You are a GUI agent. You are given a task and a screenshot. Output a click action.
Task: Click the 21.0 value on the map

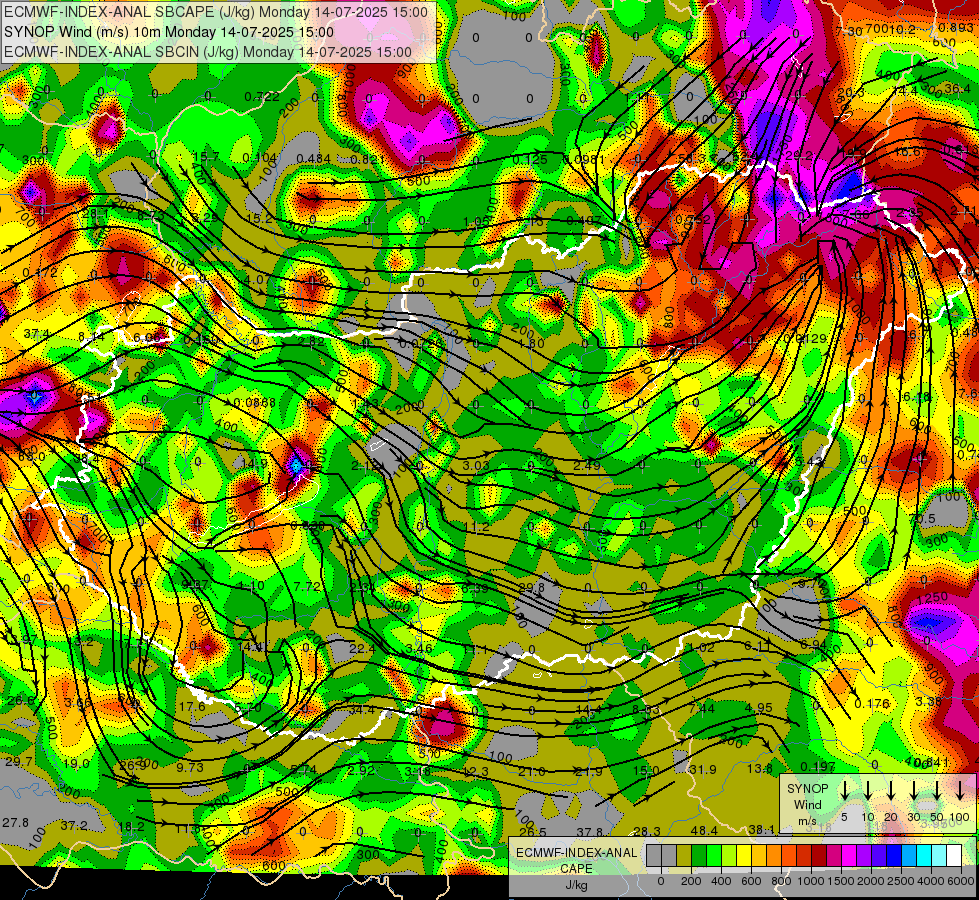coord(532,772)
